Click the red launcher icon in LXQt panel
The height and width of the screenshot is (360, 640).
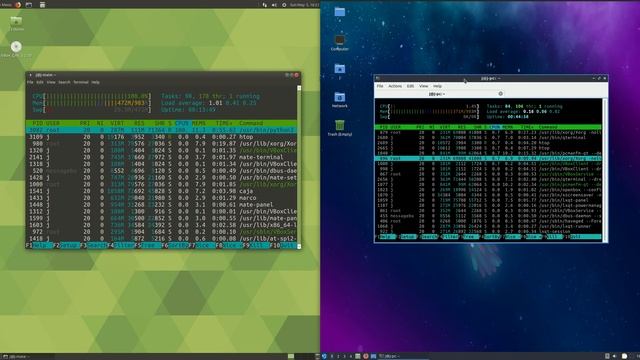coord(366,356)
